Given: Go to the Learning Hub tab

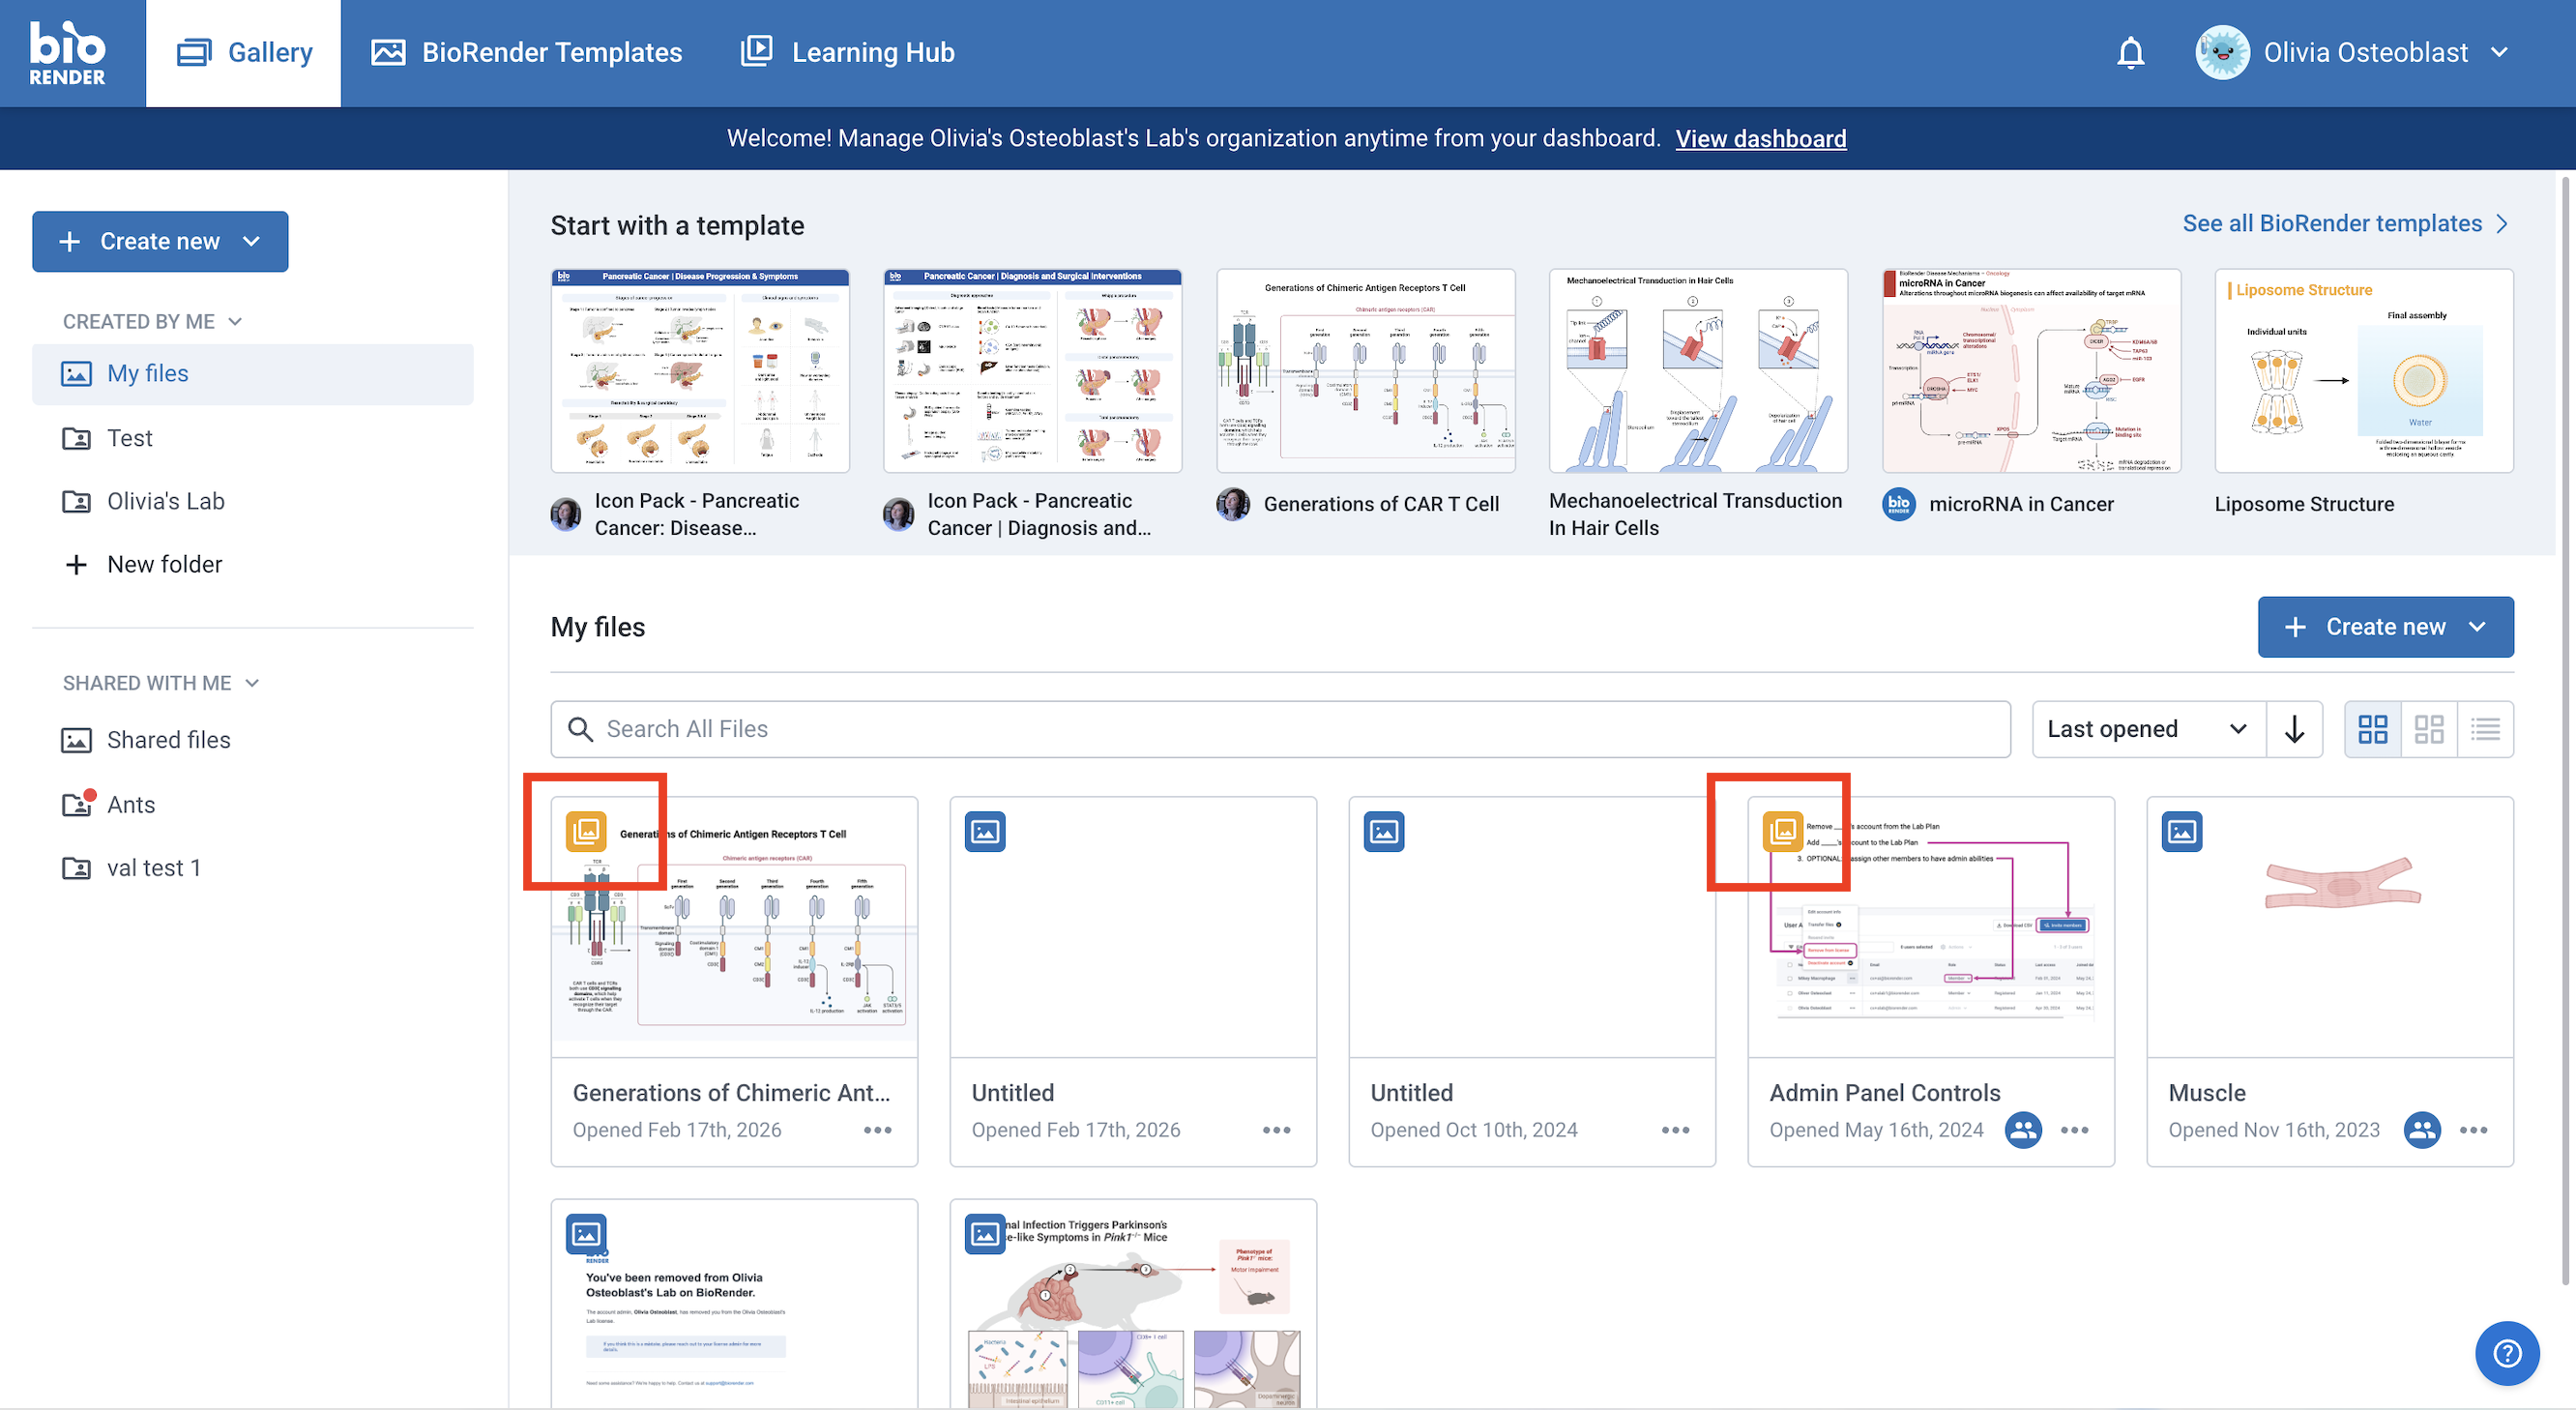Looking at the screenshot, I should (x=848, y=52).
